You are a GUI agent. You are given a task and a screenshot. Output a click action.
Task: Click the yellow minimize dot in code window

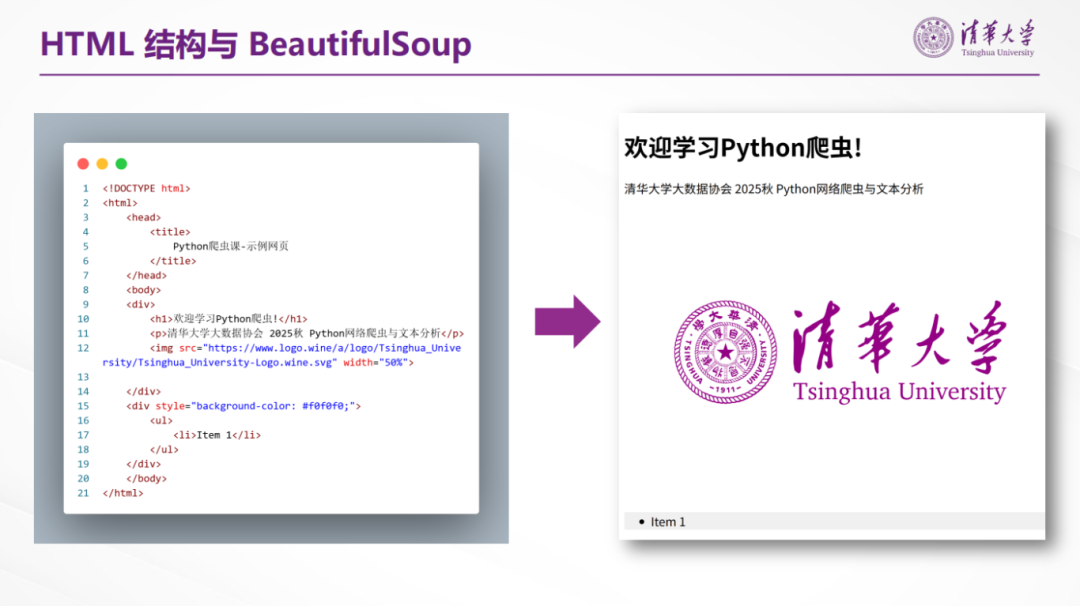102,164
